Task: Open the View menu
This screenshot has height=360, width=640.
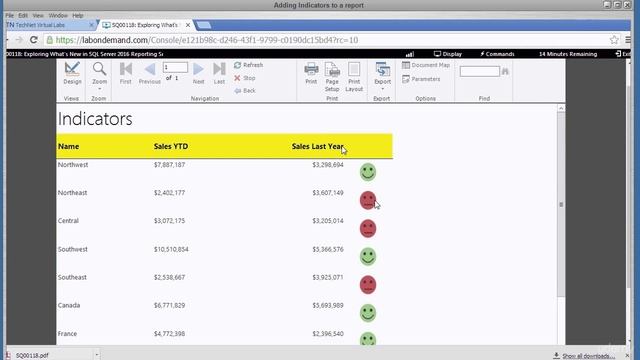Action: point(38,16)
